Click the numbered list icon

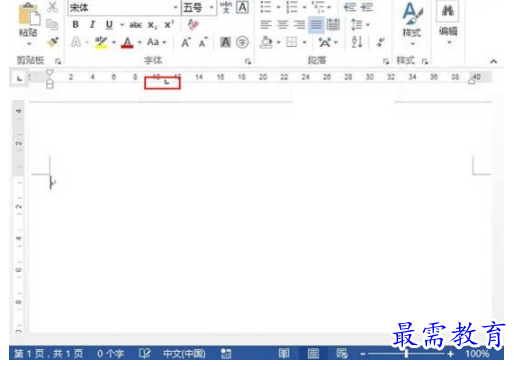click(292, 7)
